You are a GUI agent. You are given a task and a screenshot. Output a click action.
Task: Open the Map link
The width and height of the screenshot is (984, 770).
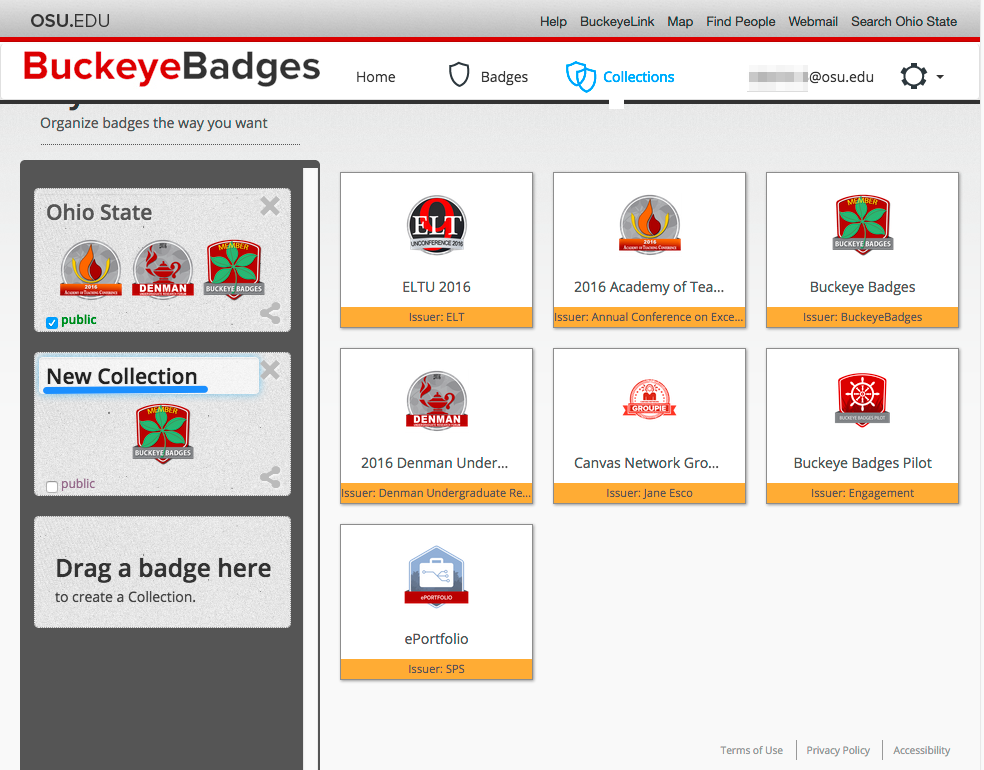pos(680,21)
